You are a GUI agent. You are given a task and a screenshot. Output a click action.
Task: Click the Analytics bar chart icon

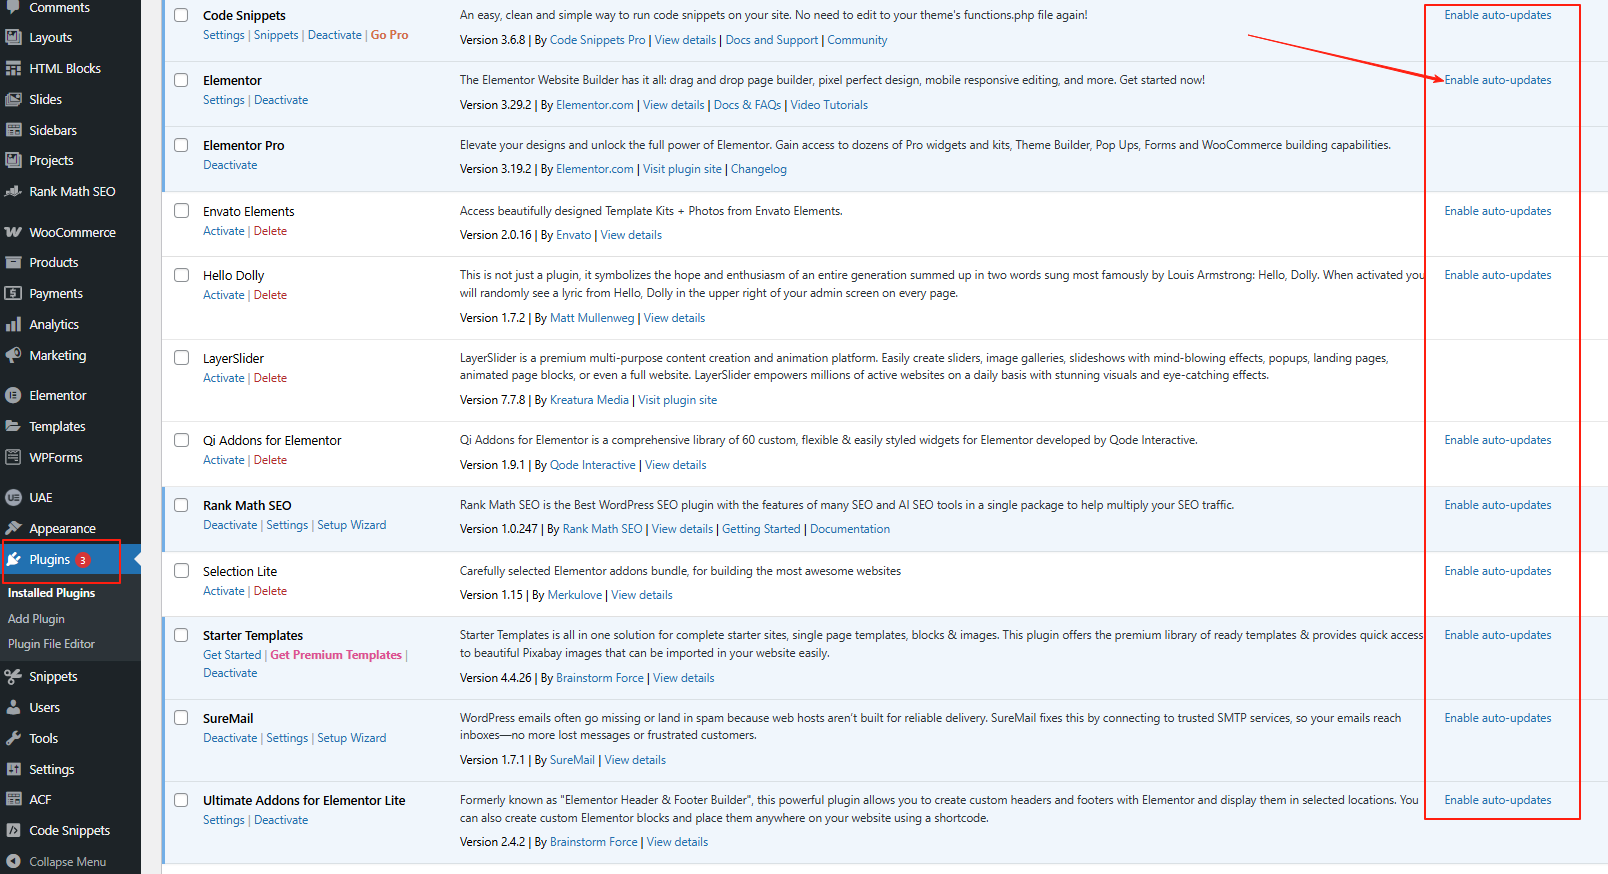[13, 325]
